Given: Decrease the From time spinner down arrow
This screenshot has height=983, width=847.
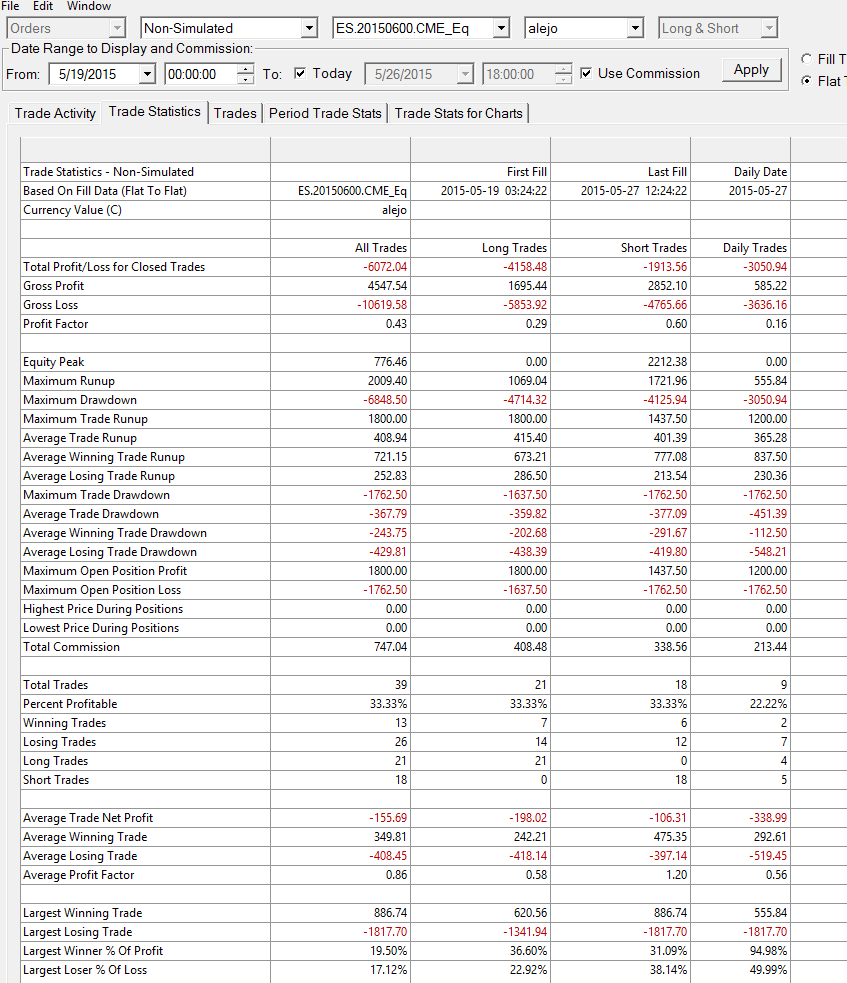Looking at the screenshot, I should coord(246,79).
